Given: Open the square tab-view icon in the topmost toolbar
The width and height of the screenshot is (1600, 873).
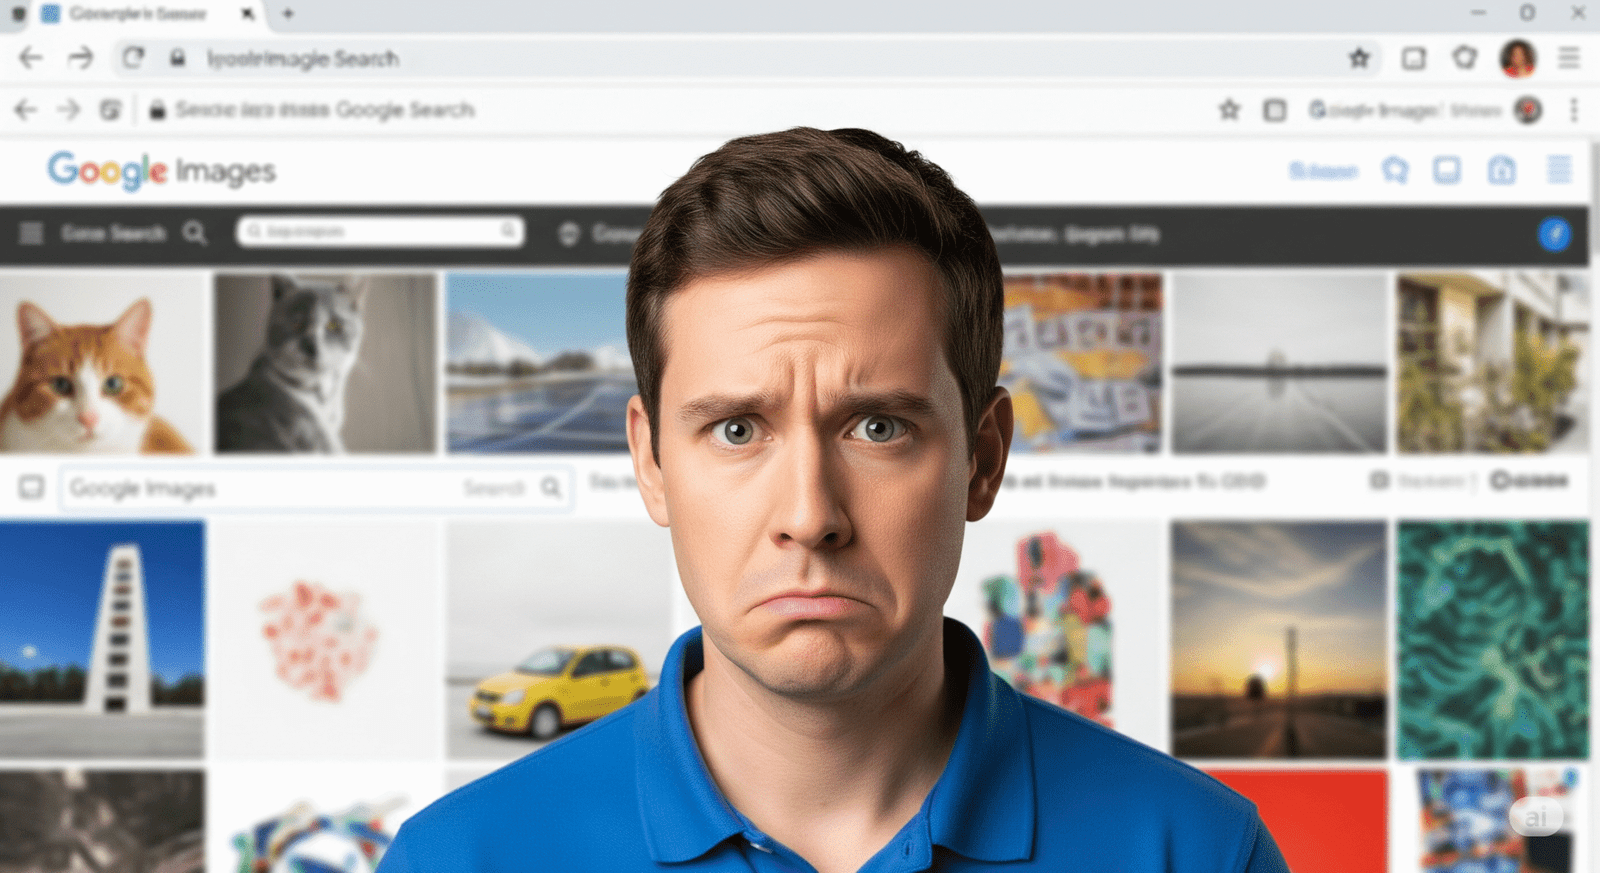Looking at the screenshot, I should coord(1414,58).
